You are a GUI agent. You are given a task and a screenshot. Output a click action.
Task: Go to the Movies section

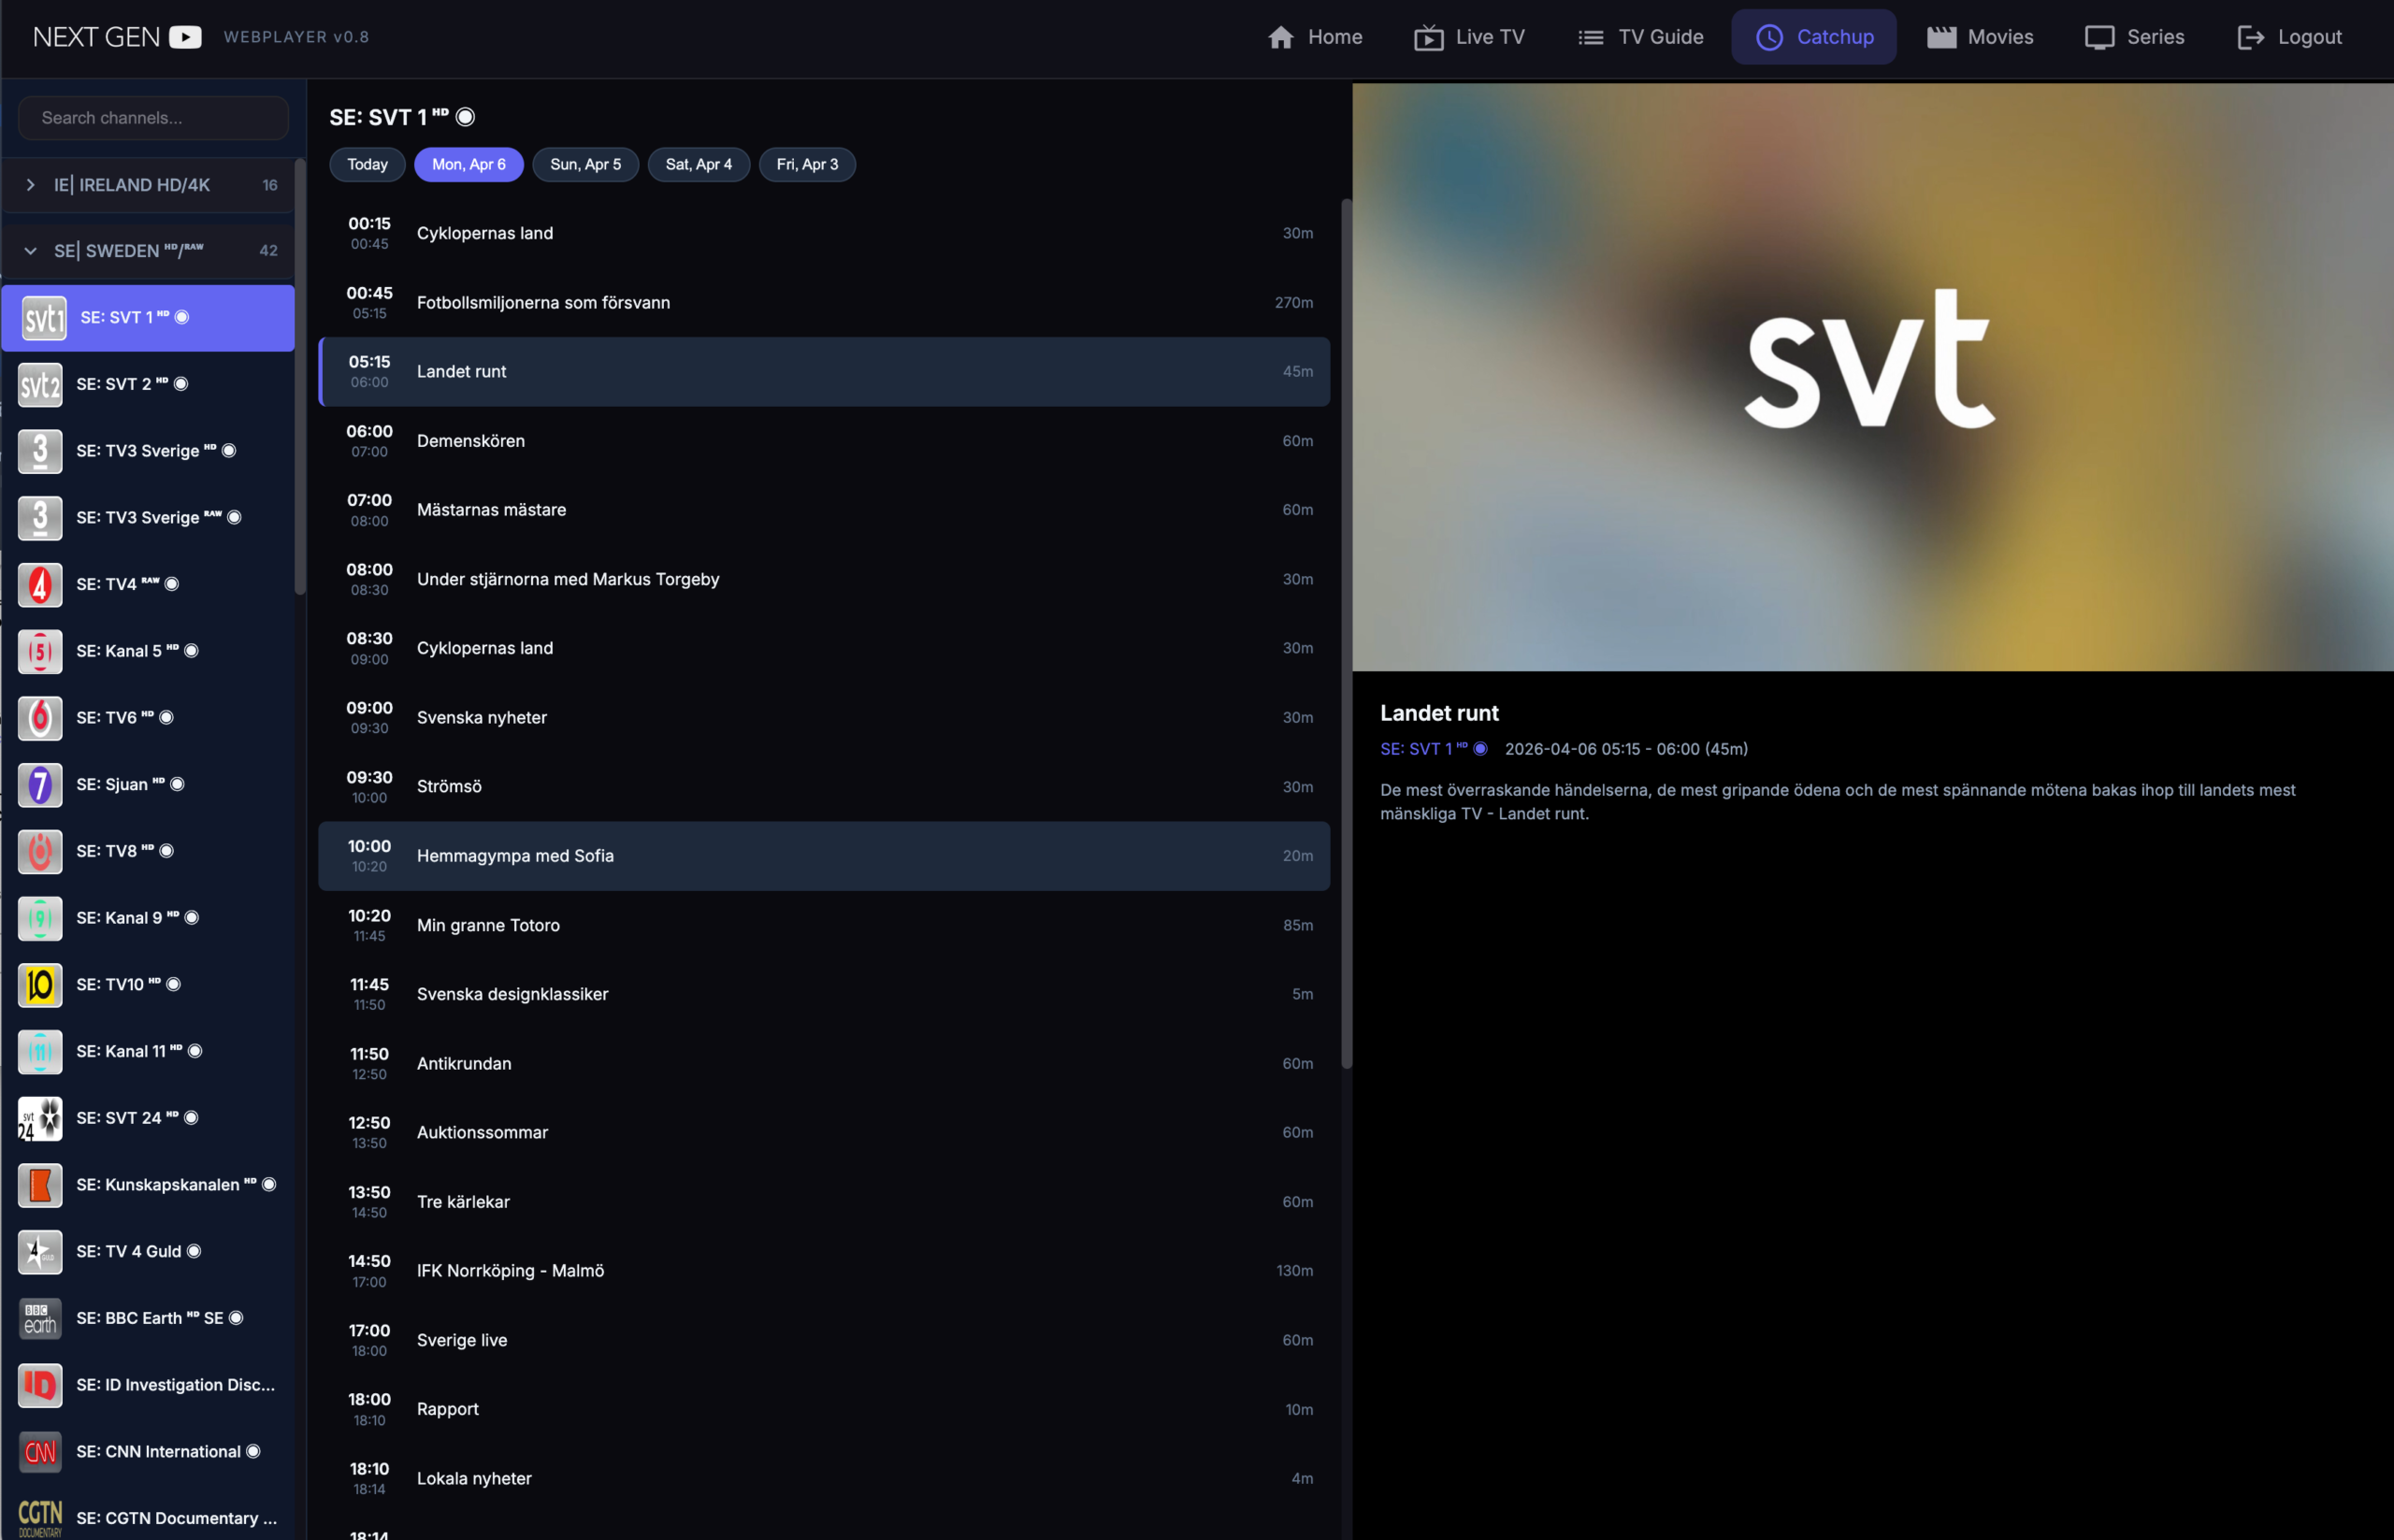tap(1979, 37)
